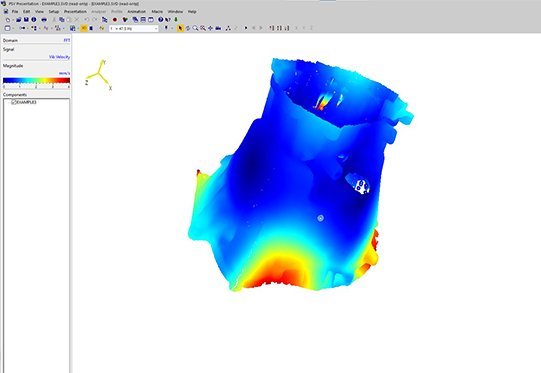The height and width of the screenshot is (373, 541).
Task: Select the arrow pointer tool
Action: click(x=180, y=28)
